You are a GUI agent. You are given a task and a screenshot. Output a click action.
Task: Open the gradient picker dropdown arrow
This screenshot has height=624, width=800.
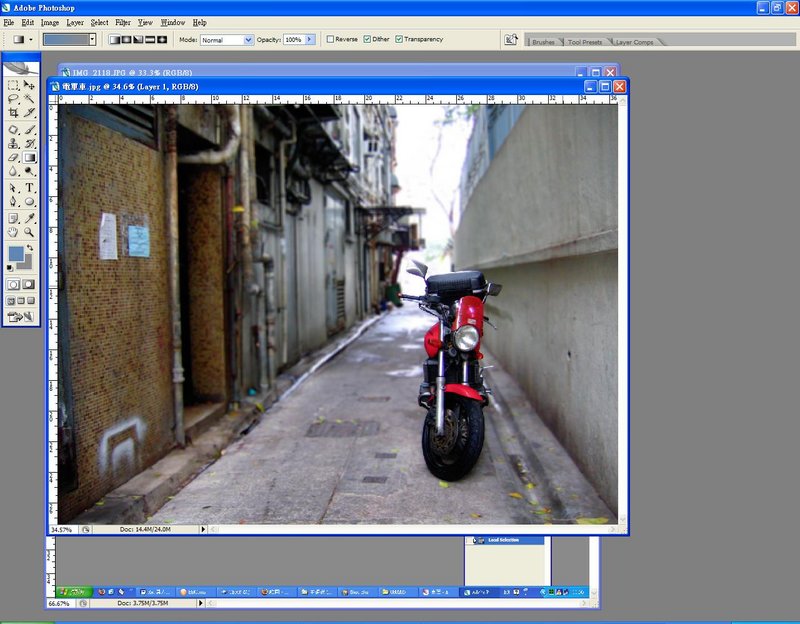[92, 40]
